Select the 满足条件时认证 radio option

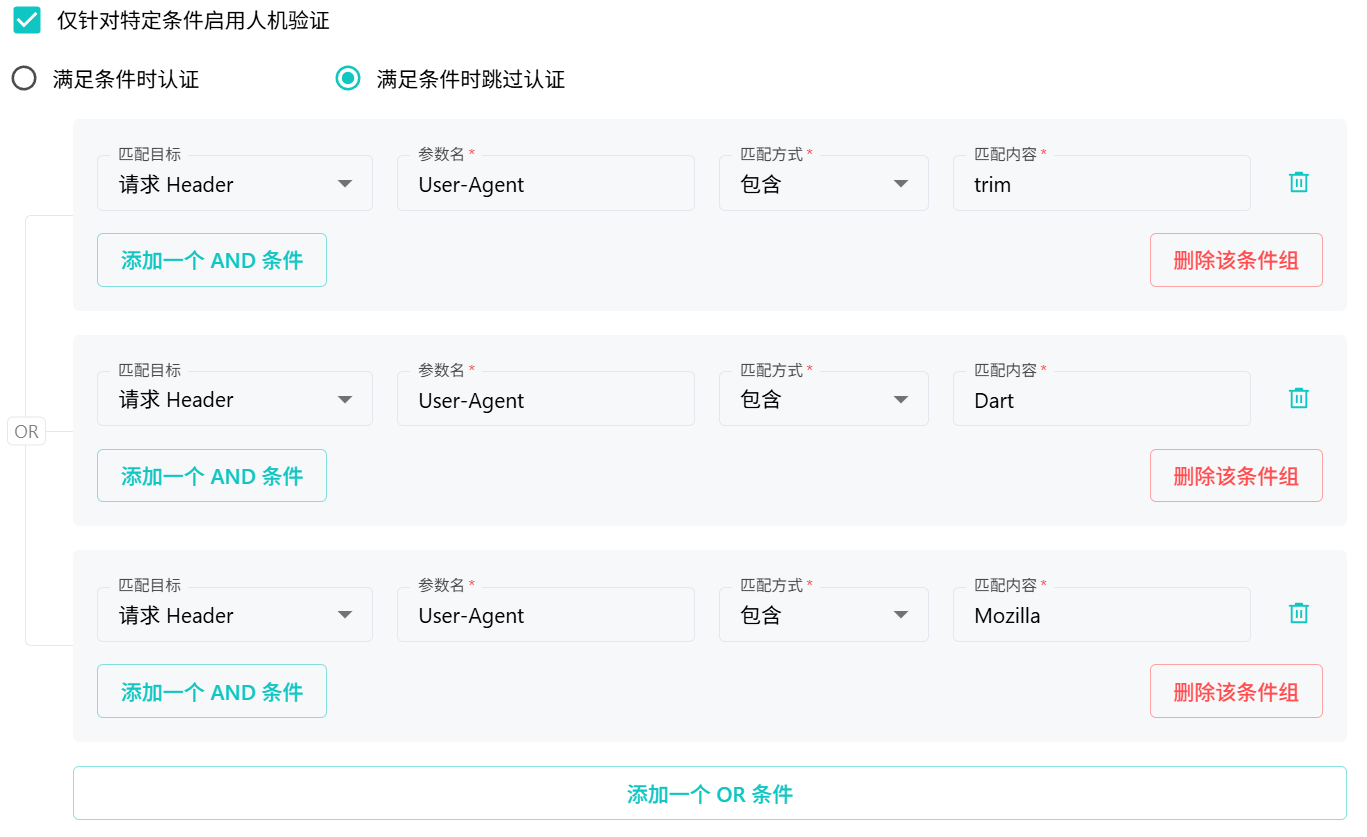24,79
